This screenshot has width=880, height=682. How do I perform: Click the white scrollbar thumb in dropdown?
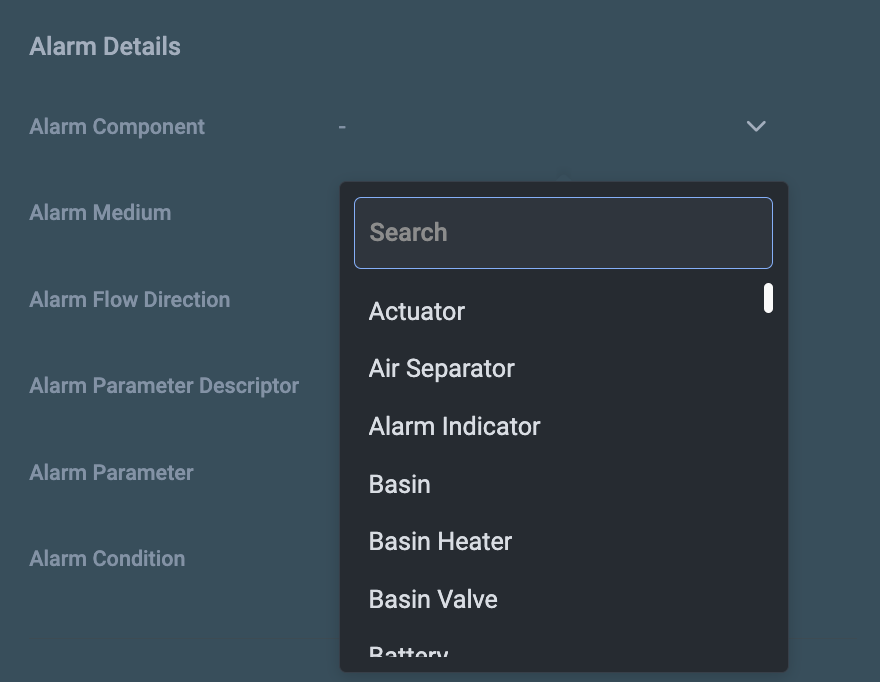768,298
